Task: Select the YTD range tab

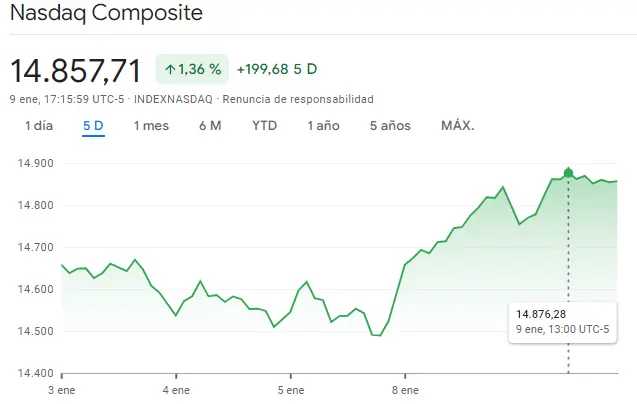Action: (x=264, y=125)
